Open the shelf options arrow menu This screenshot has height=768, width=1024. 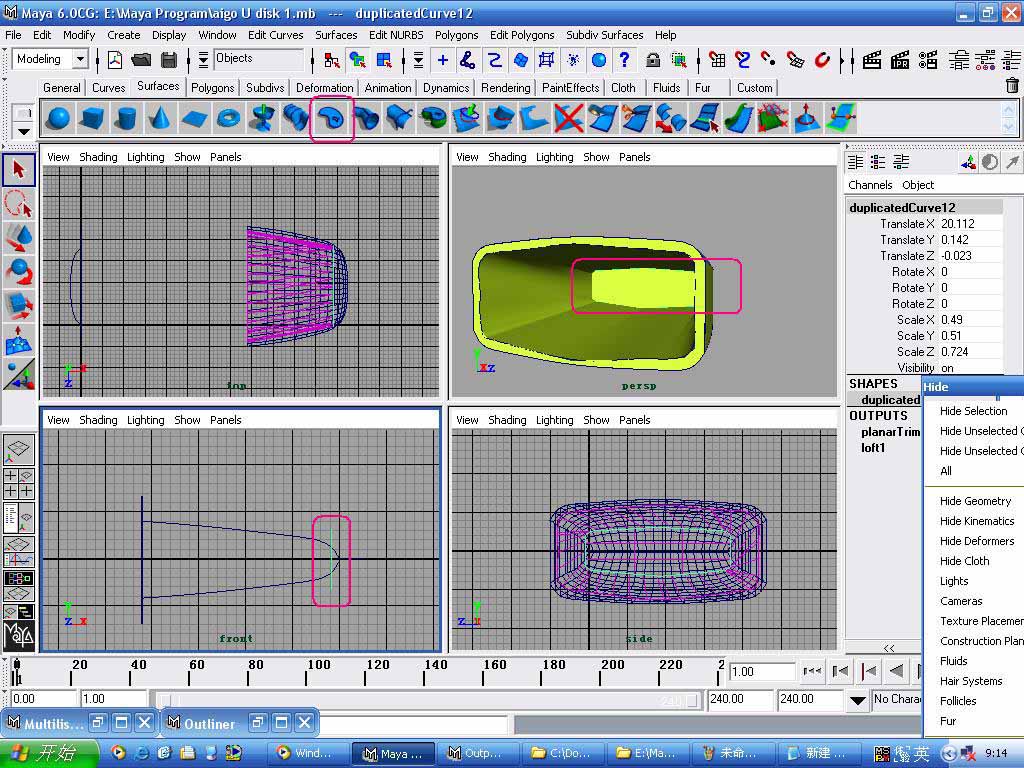coord(24,131)
